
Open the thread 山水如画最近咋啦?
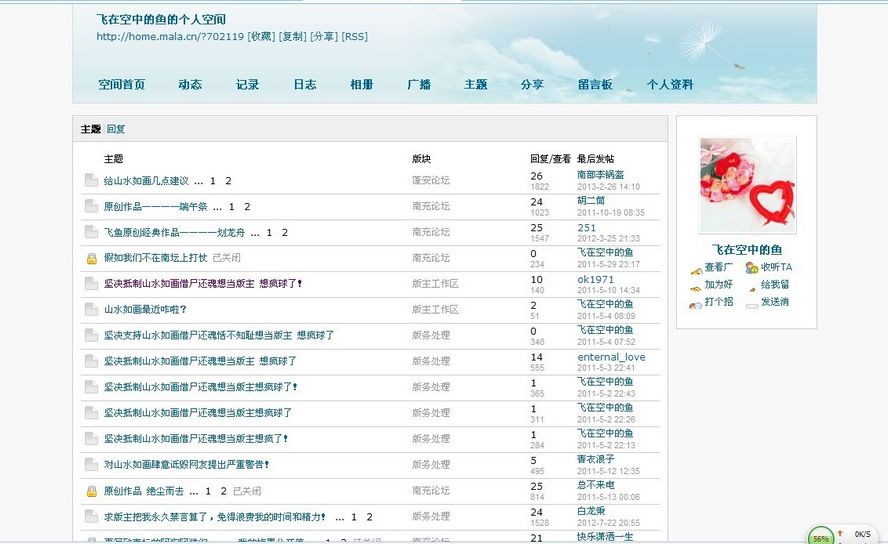[145, 309]
